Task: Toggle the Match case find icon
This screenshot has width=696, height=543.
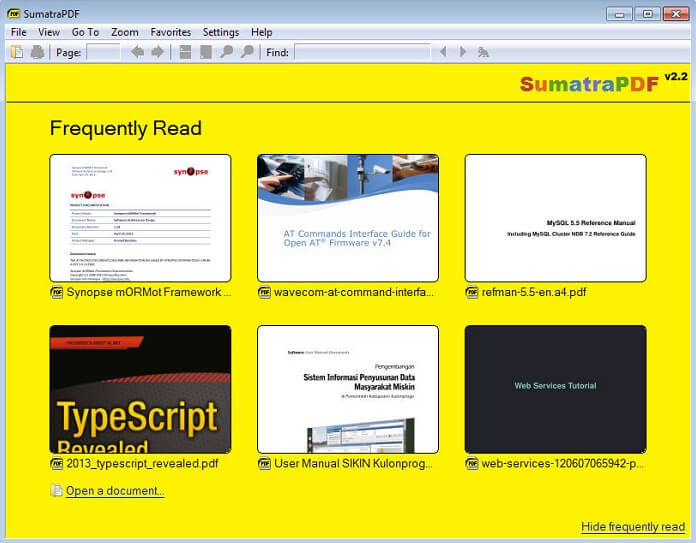Action: click(x=483, y=52)
